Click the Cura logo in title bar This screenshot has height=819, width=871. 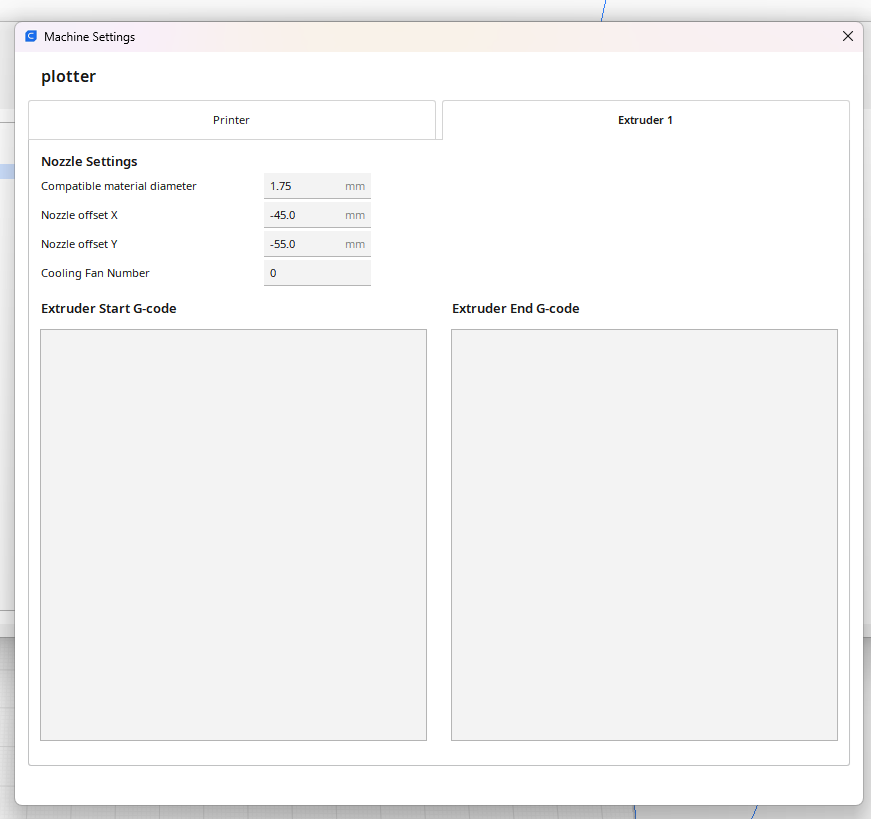[x=31, y=37]
